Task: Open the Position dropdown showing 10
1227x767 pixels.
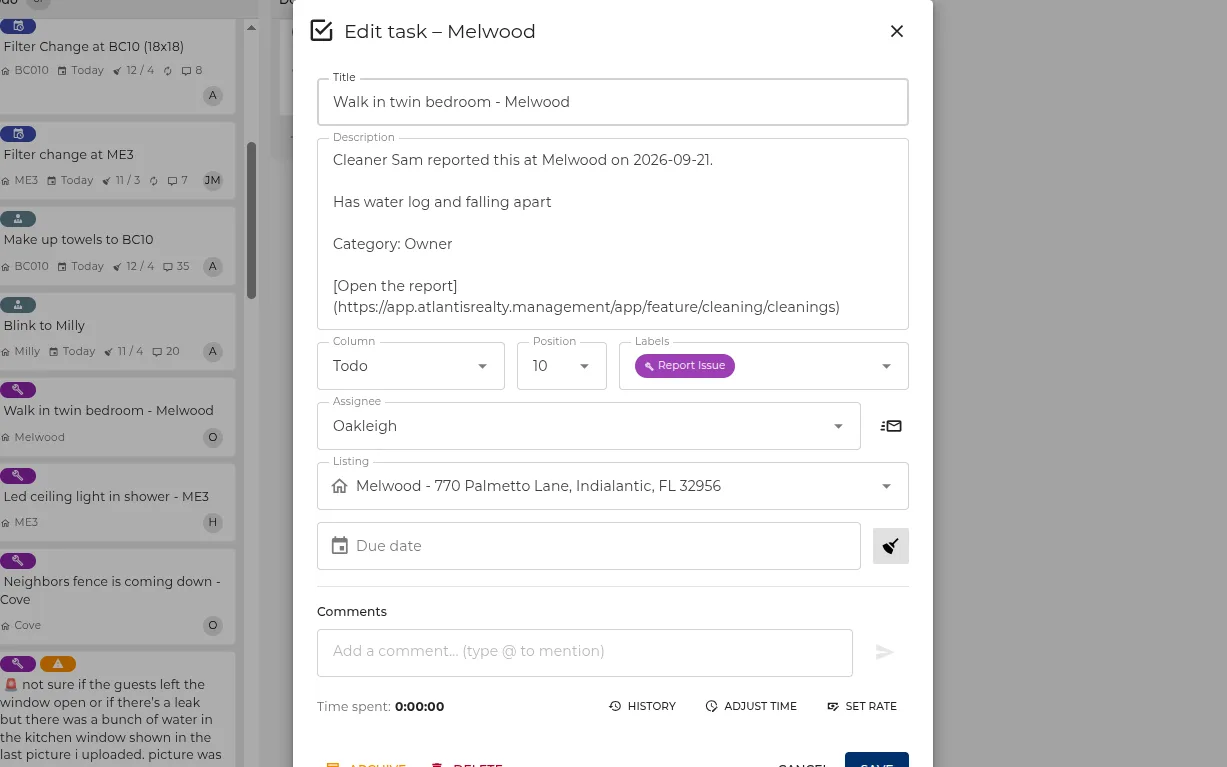Action: 562,366
